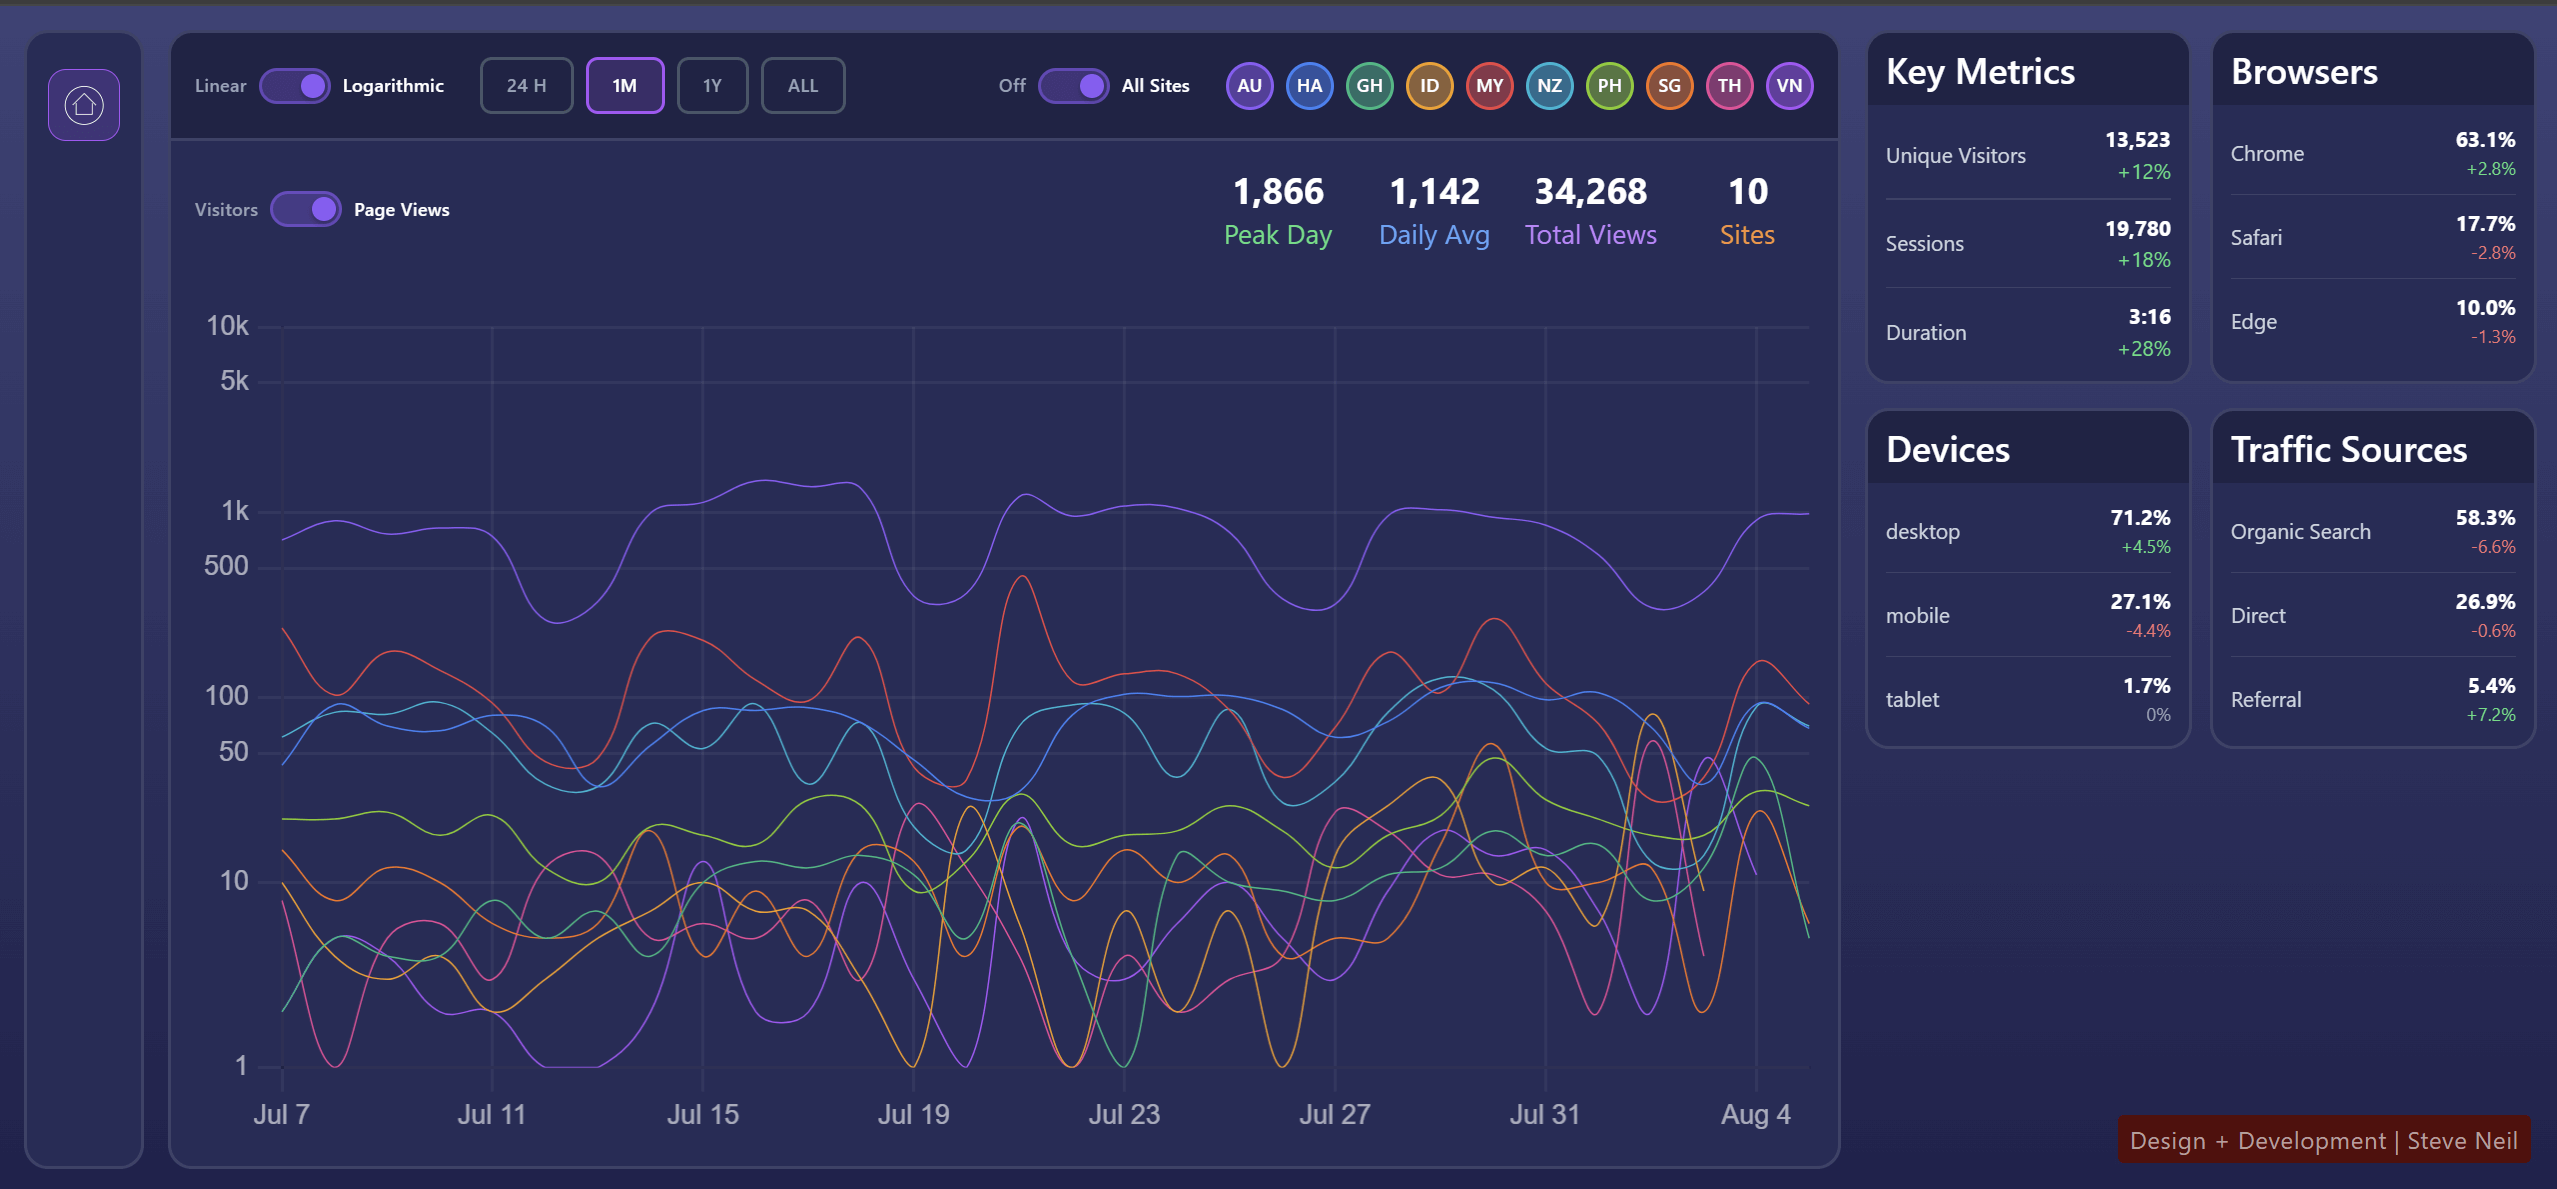Select the NZ site badge

(1549, 86)
